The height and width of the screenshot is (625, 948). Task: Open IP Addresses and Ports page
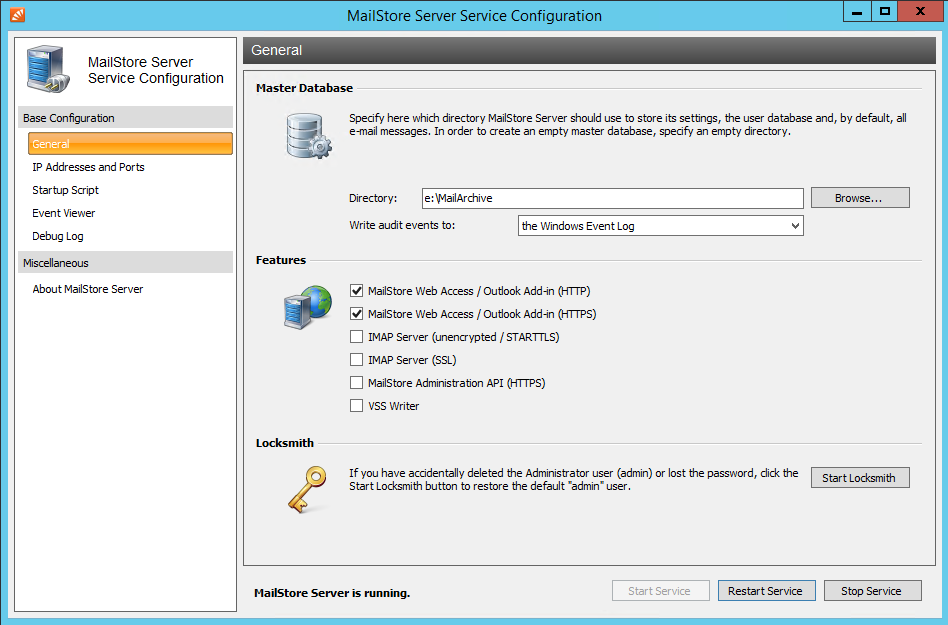88,167
